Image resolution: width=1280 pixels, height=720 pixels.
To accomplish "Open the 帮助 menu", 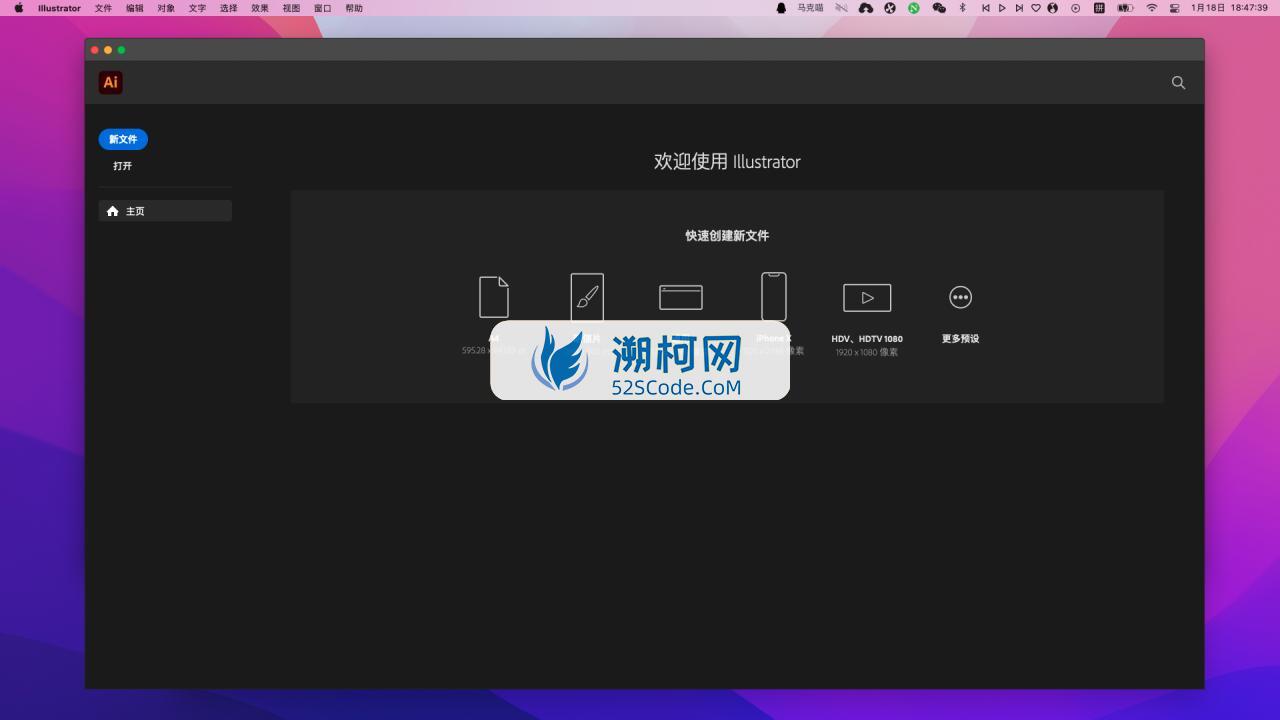I will [x=354, y=8].
